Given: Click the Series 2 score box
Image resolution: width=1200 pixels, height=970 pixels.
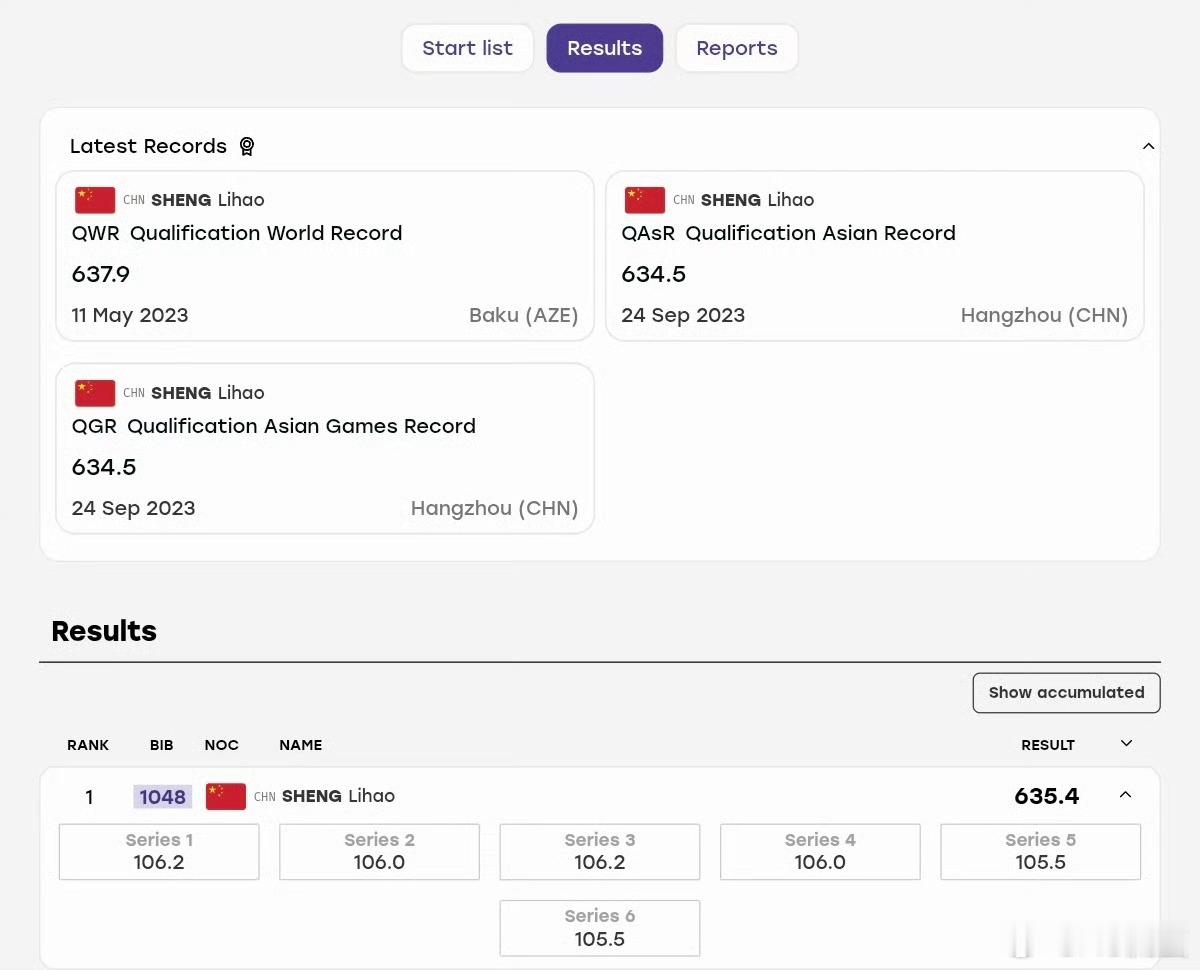Looking at the screenshot, I should tap(379, 852).
